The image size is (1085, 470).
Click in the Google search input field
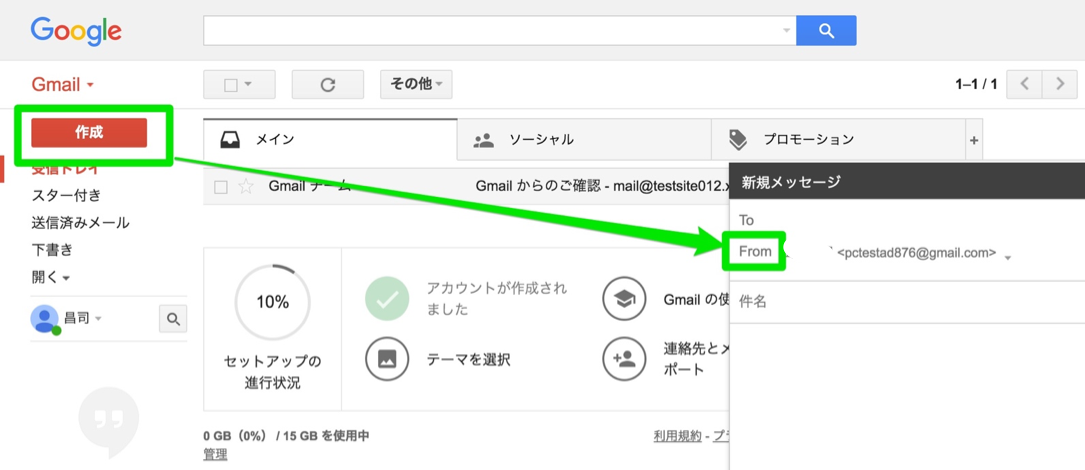[x=491, y=30]
